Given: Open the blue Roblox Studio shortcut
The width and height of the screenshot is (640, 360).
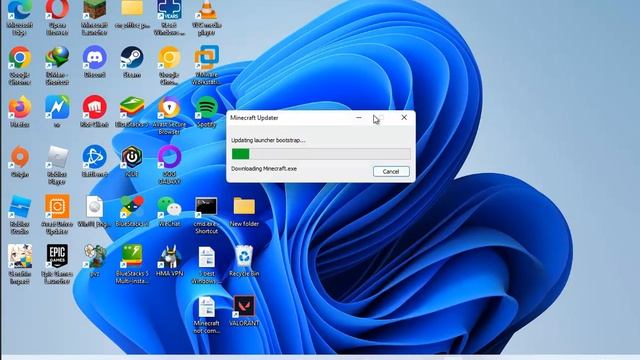Looking at the screenshot, I should pyautogui.click(x=20, y=215).
